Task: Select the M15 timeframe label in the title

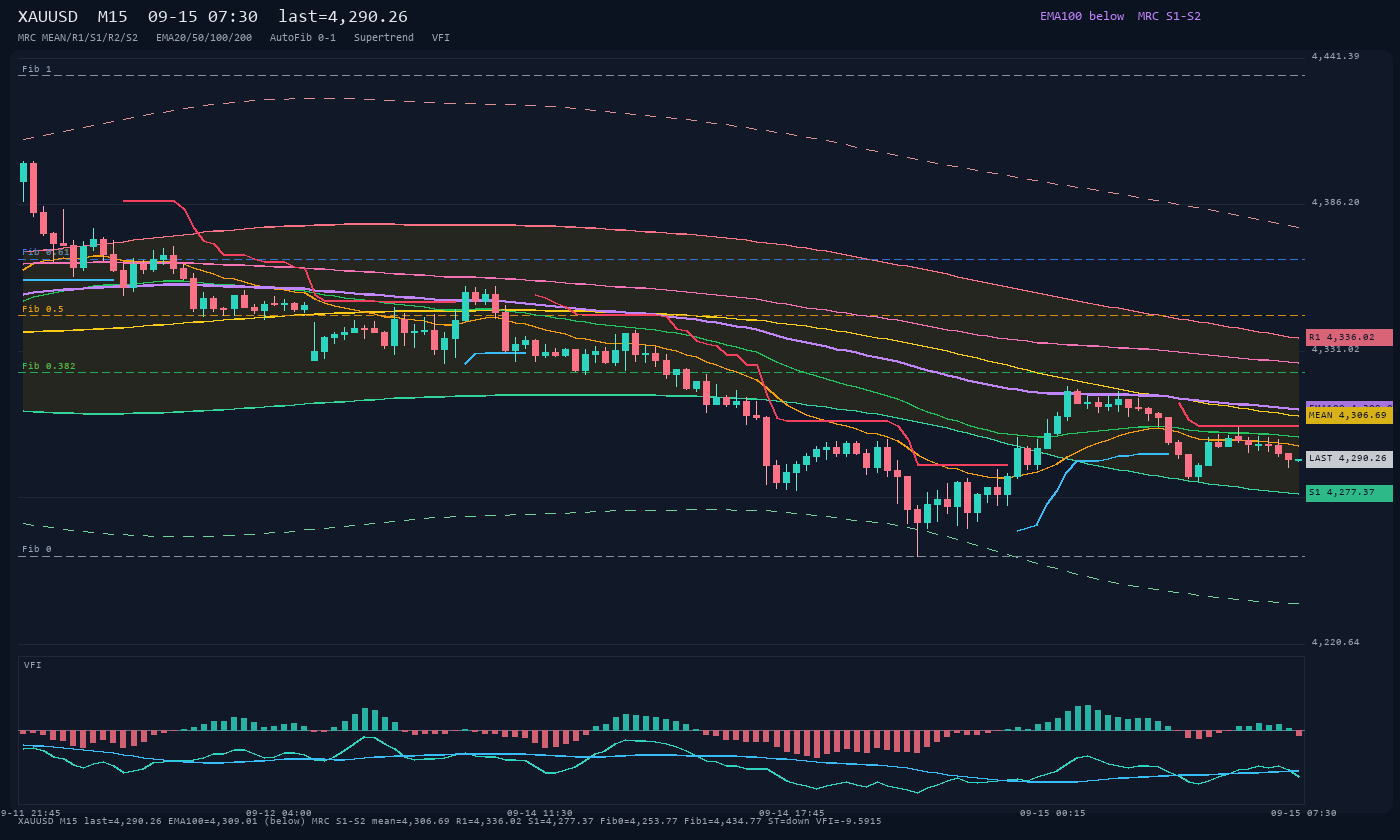Action: (x=113, y=16)
